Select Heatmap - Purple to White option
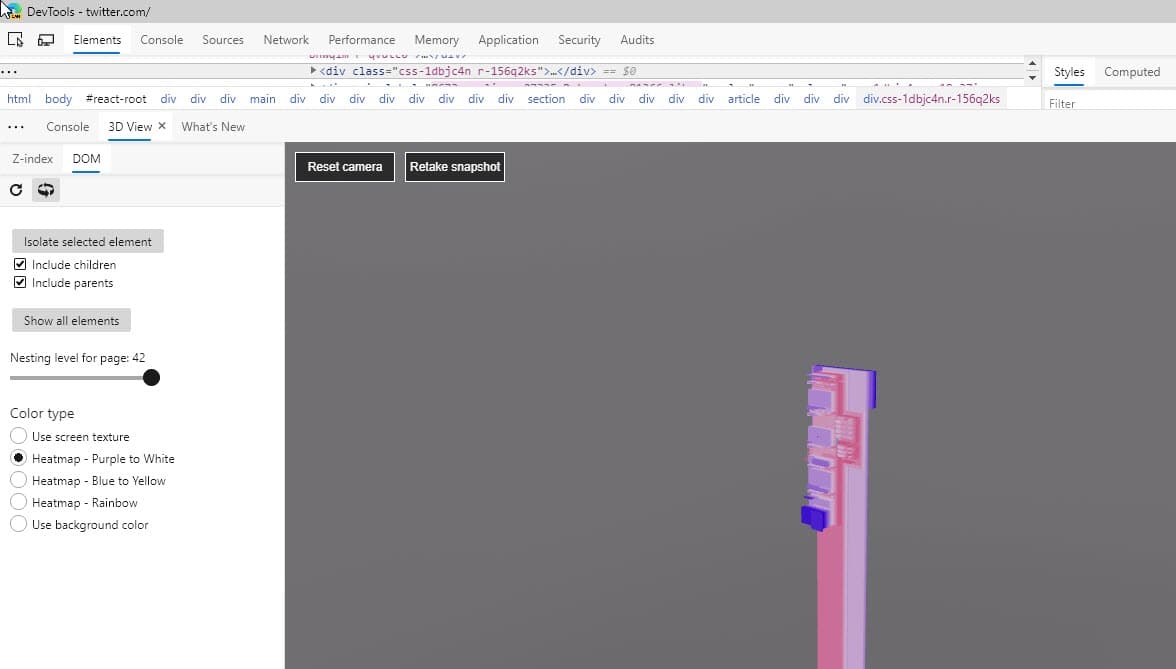 [19, 458]
